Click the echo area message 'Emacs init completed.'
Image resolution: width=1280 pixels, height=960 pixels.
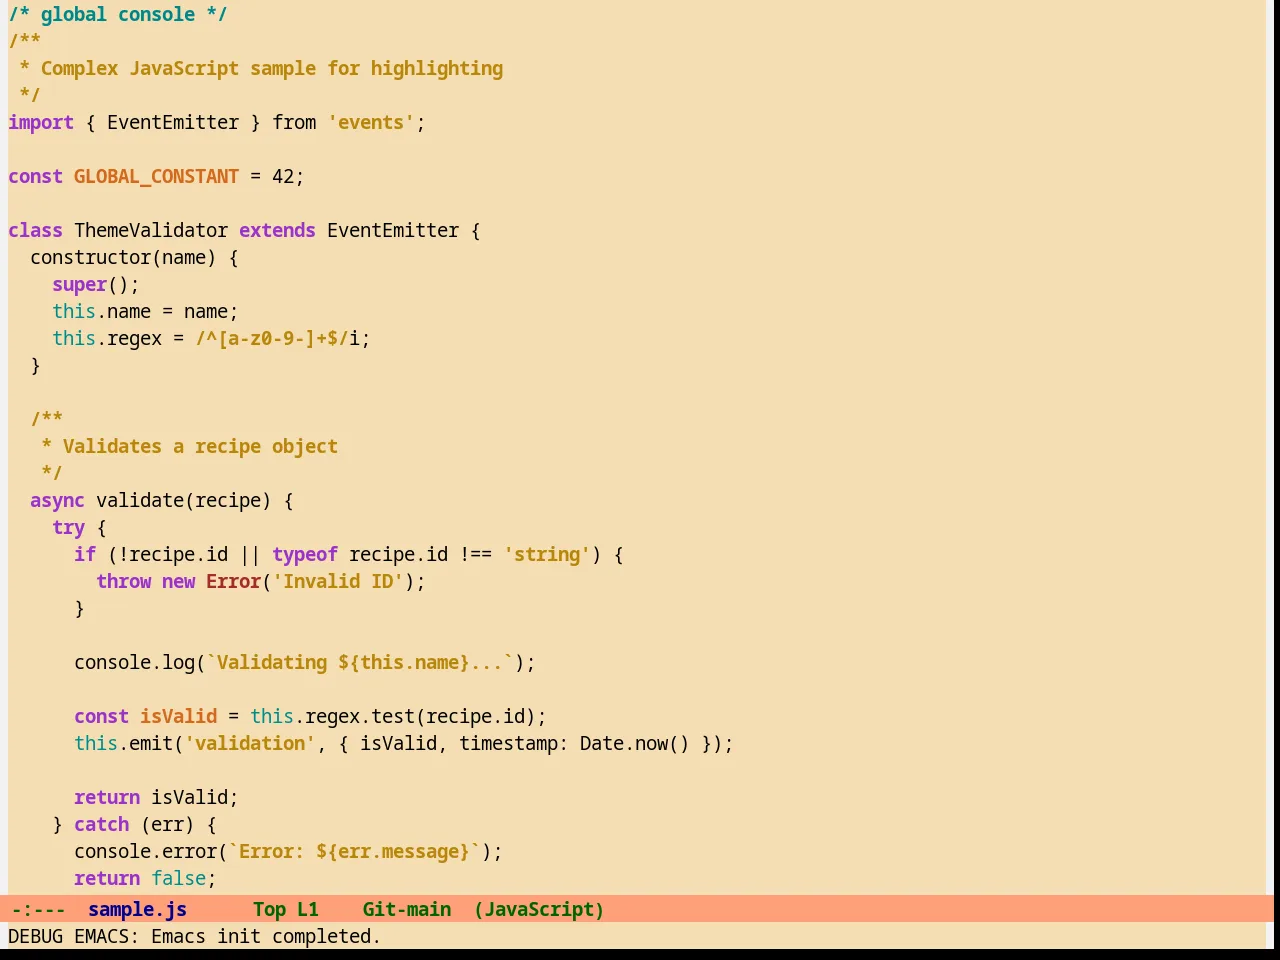tap(266, 936)
